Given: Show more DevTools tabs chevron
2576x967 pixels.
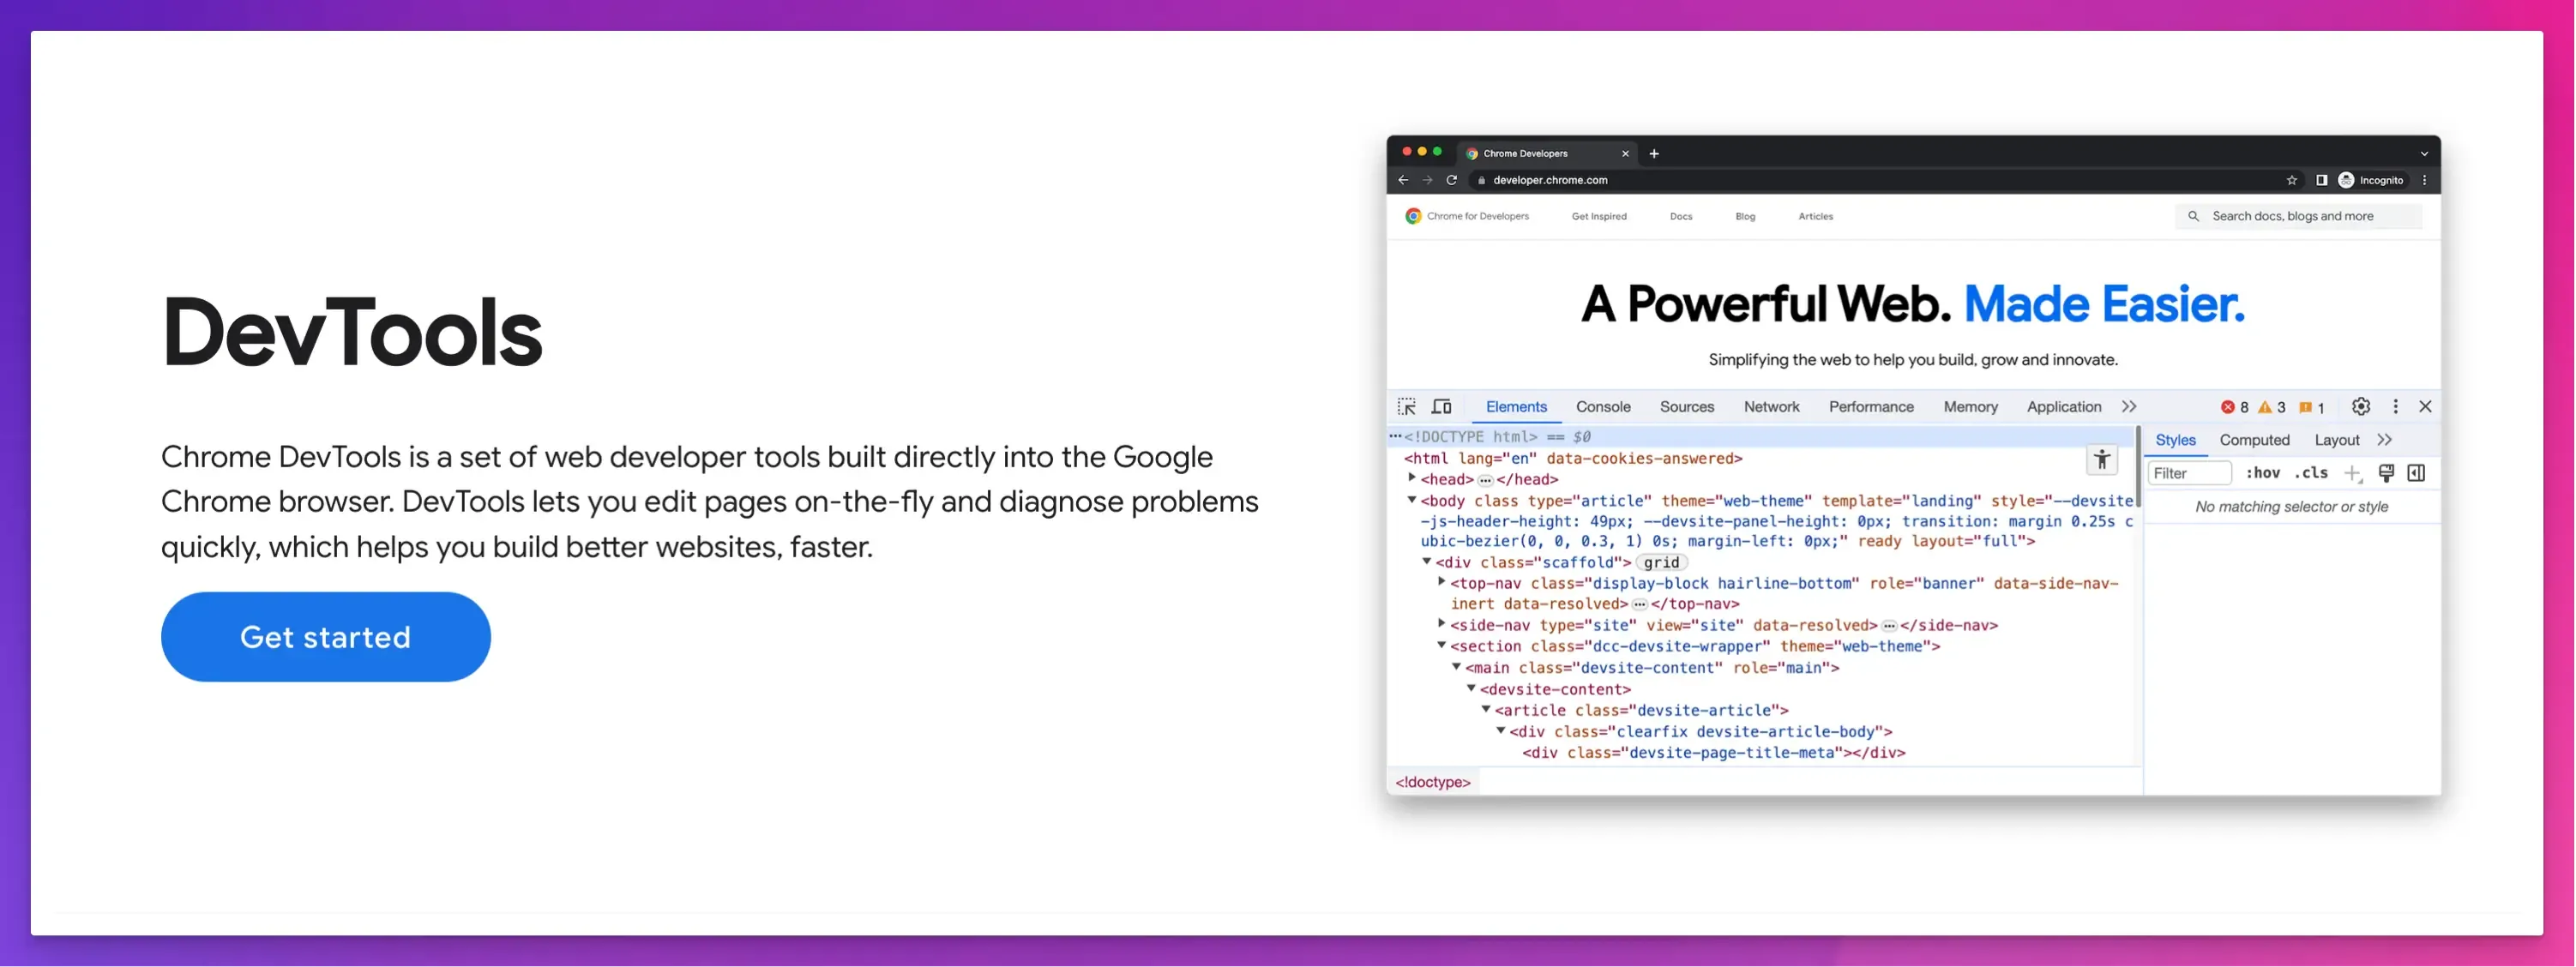Looking at the screenshot, I should (2129, 407).
